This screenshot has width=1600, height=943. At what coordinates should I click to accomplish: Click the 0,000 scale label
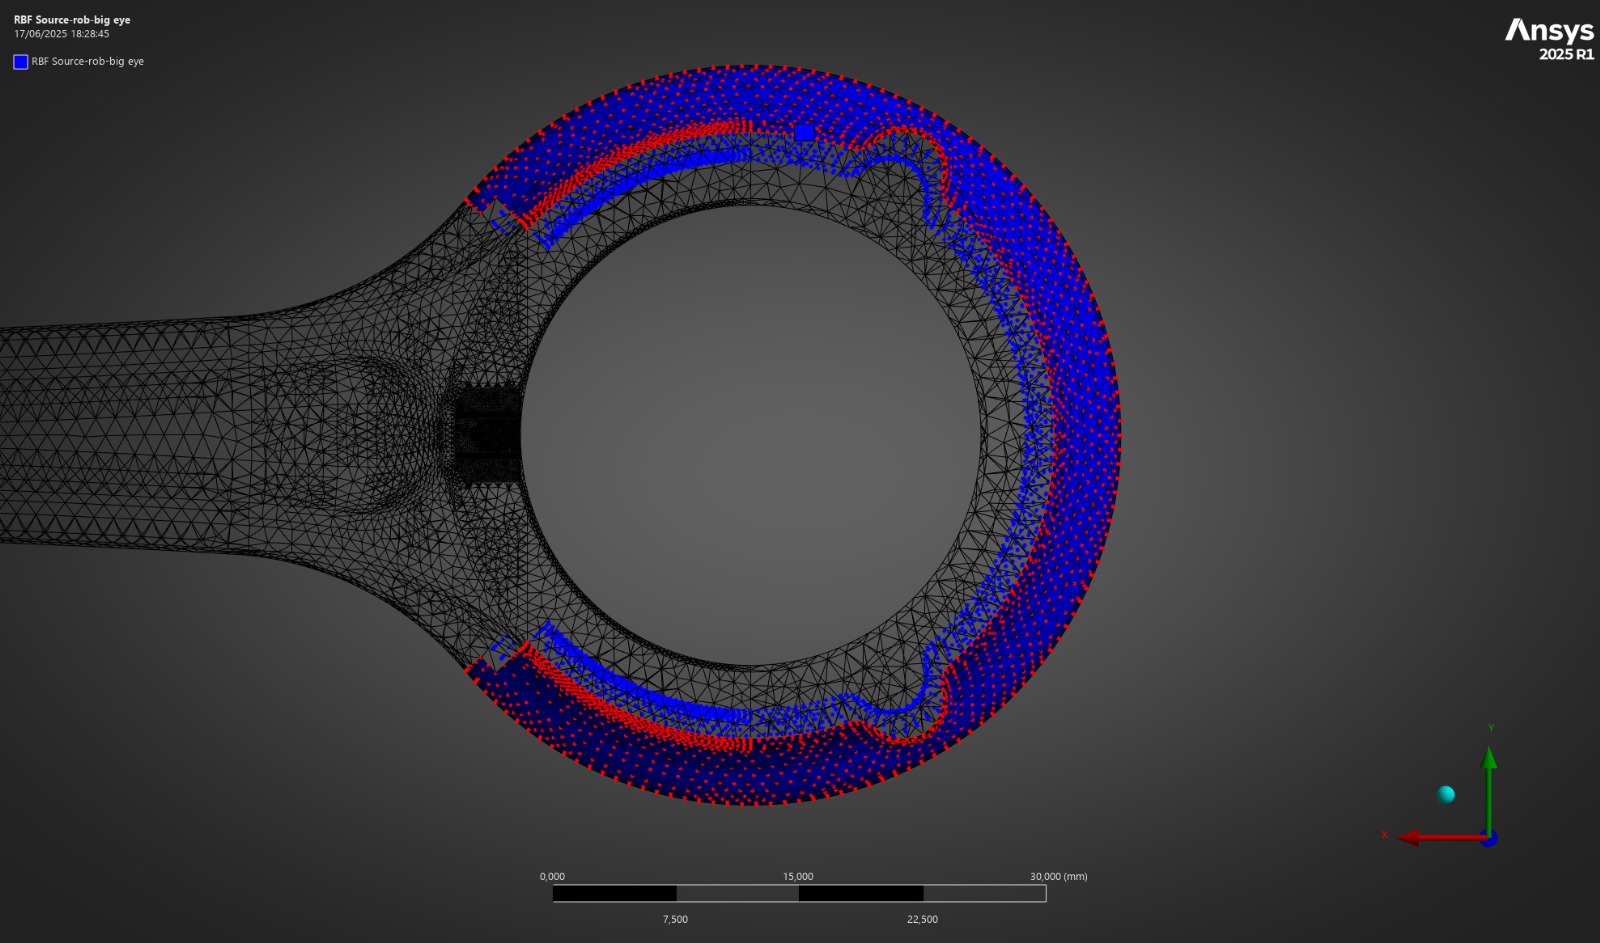tap(552, 876)
